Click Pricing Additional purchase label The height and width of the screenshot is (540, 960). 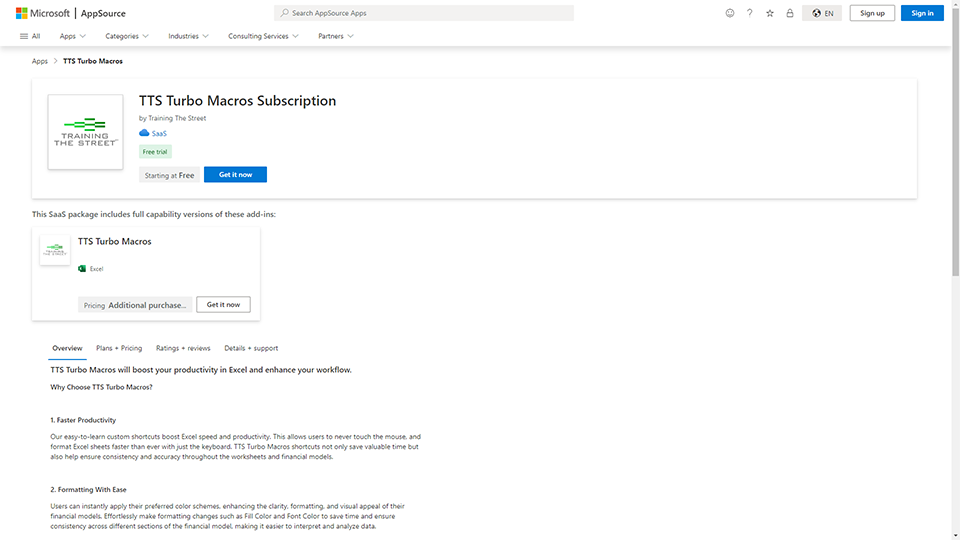135,305
